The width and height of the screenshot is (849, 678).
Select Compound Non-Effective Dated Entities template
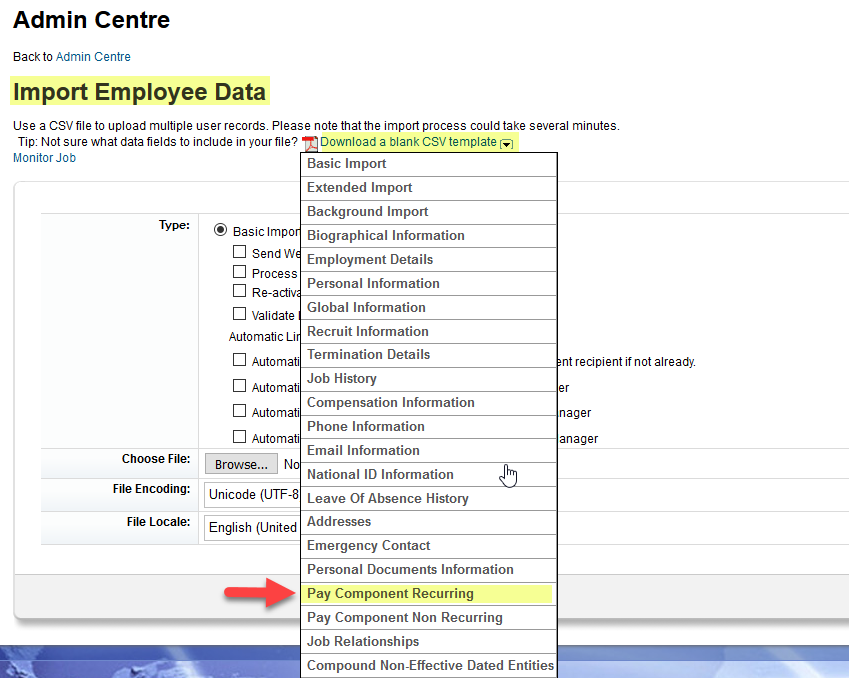429,666
